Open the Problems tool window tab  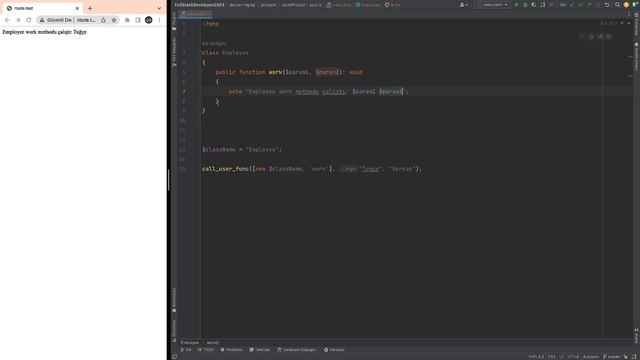[231, 350]
